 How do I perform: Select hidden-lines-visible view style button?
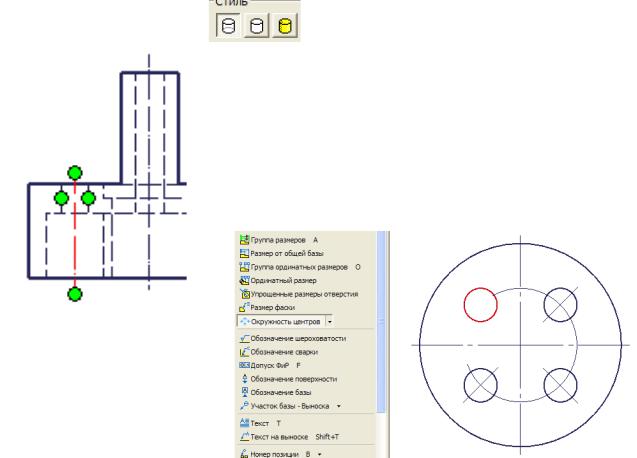coord(228,26)
